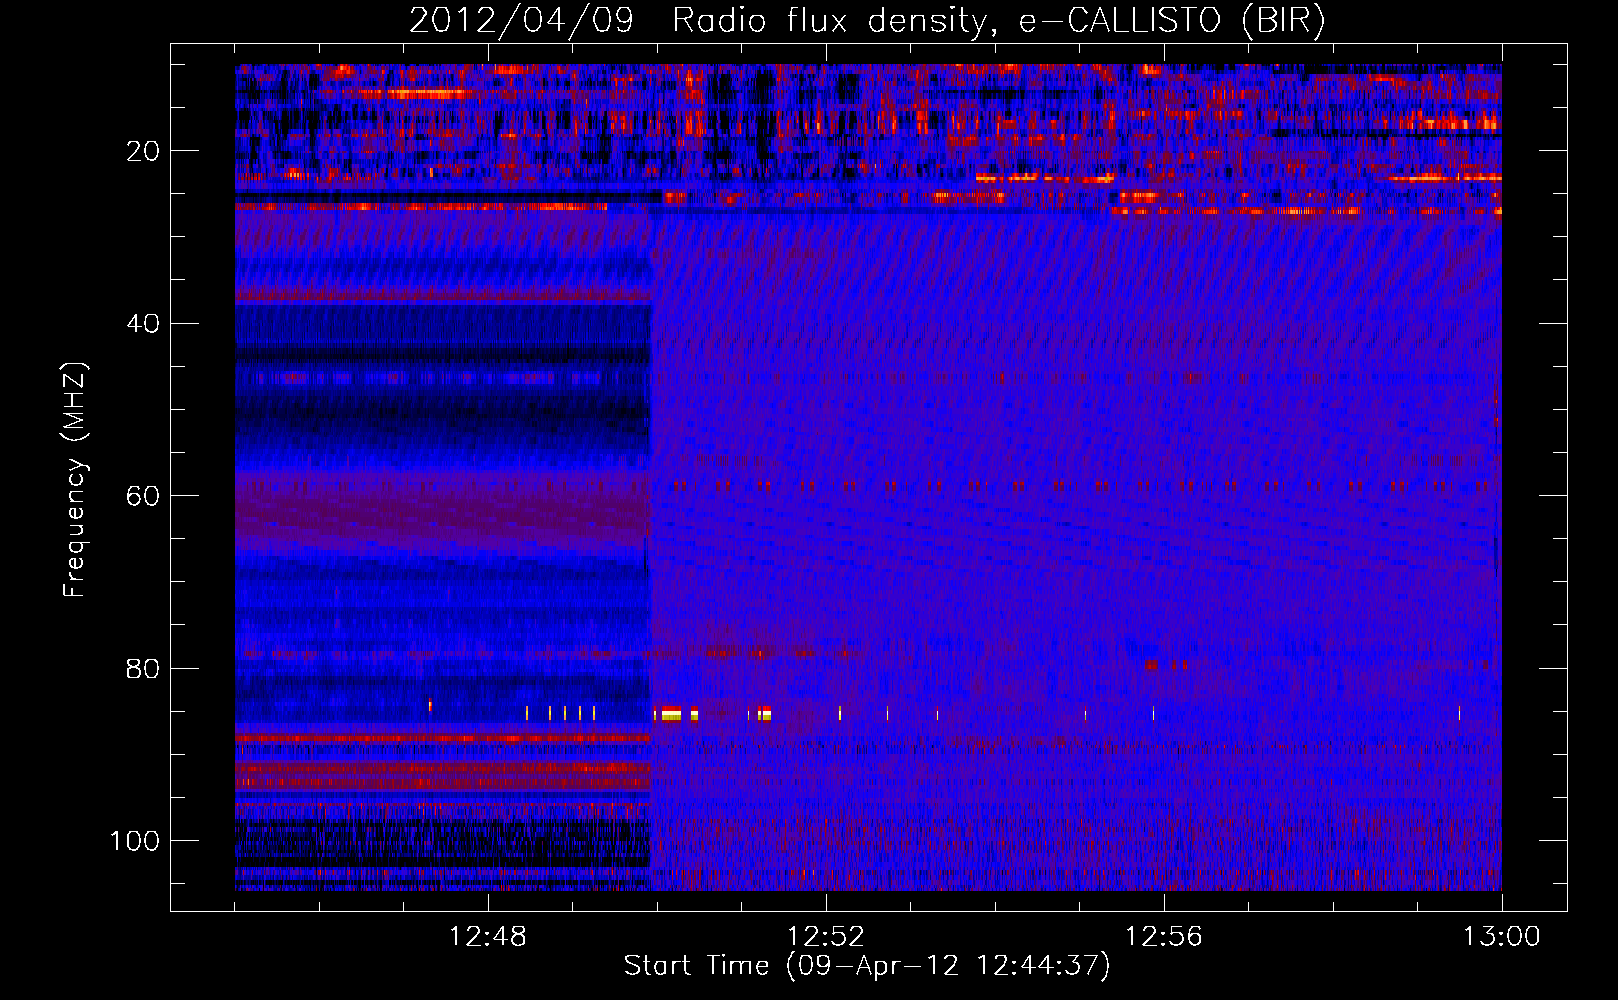This screenshot has height=1000, width=1618.
Task: Select the date '2012/04/09' in the title
Action: 521,21
